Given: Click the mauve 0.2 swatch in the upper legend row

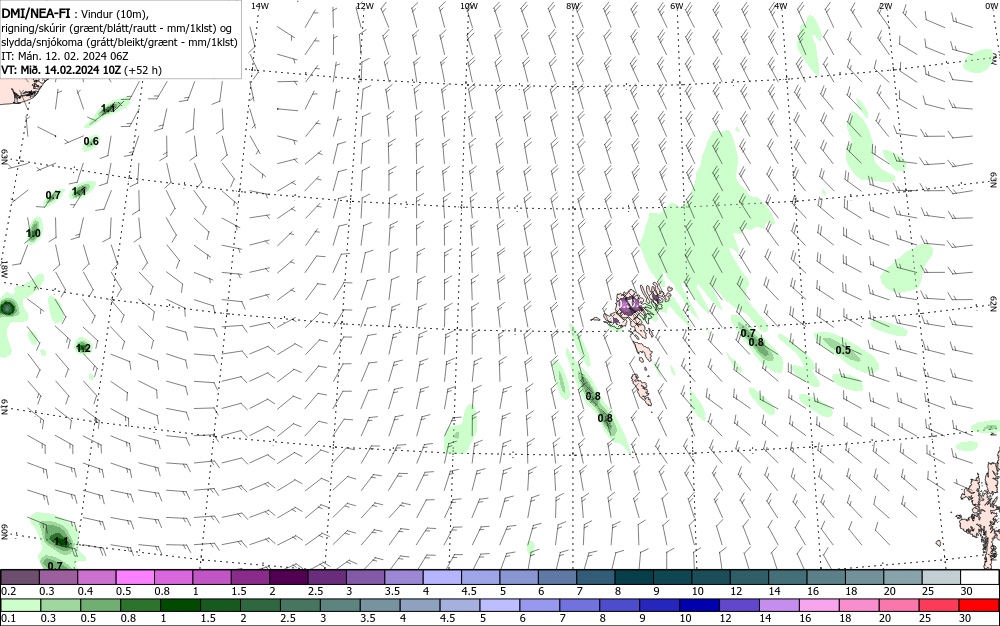Looking at the screenshot, I should click(20, 578).
